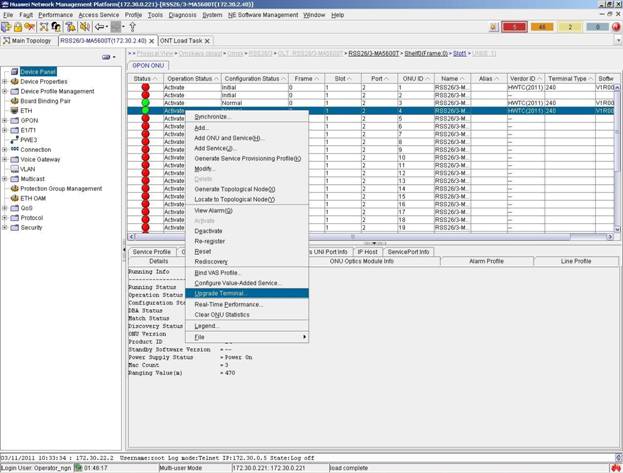Open the ONU Optics Module Info tab
Image resolution: width=623 pixels, height=473 pixels.
point(362,261)
